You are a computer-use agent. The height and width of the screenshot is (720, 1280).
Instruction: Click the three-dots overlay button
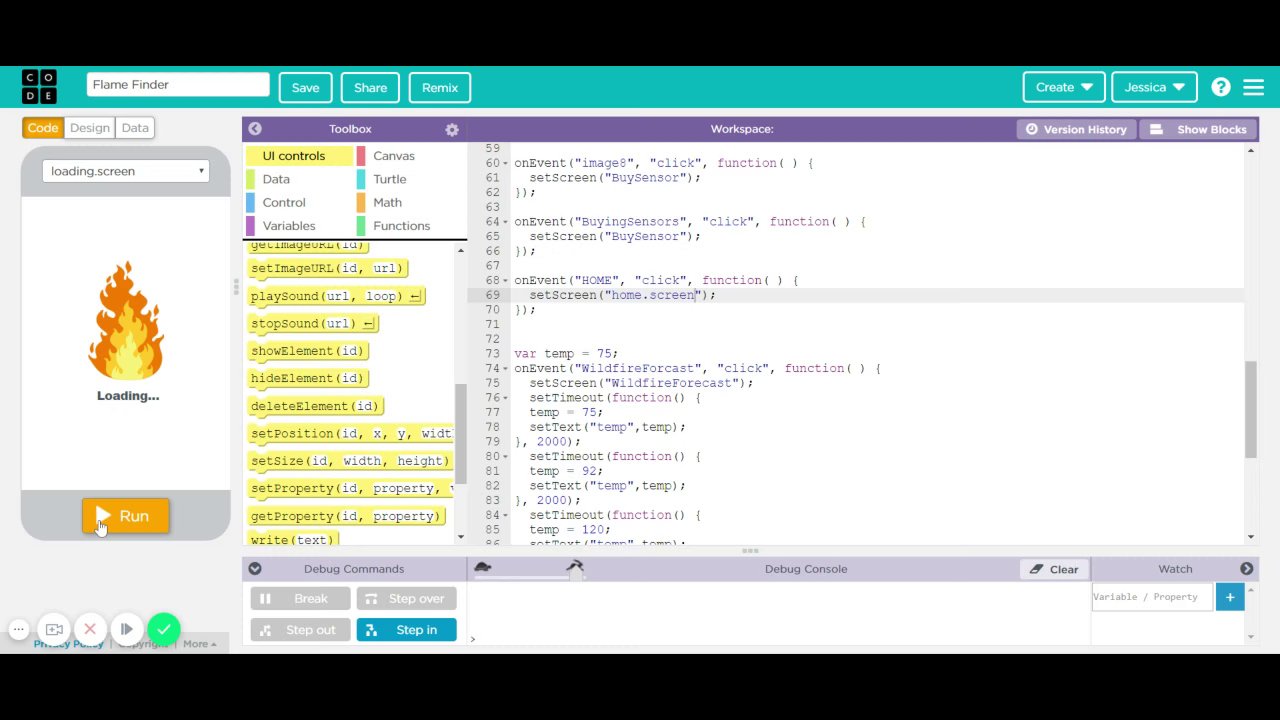pos(18,629)
